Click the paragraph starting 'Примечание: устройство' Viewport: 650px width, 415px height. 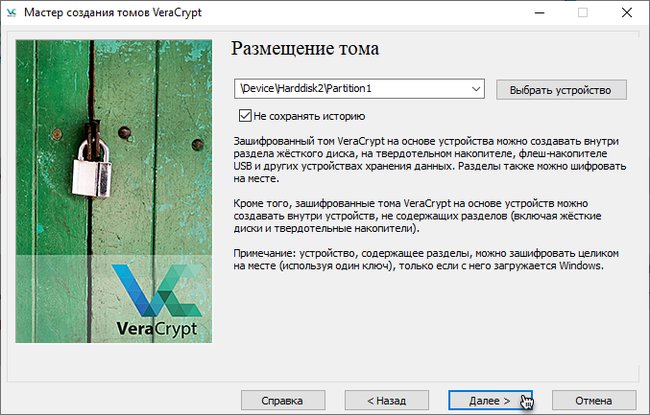coord(426,259)
